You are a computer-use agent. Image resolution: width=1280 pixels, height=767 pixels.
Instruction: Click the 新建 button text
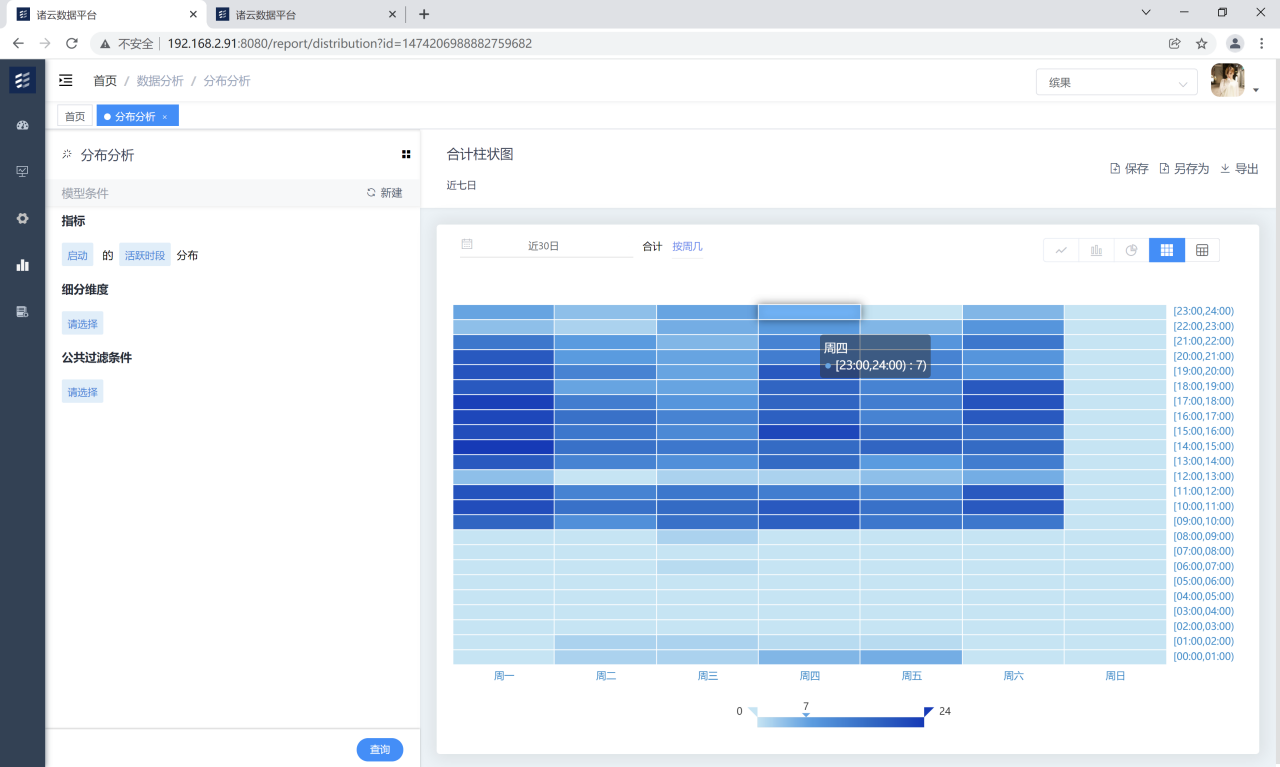pyautogui.click(x=391, y=193)
